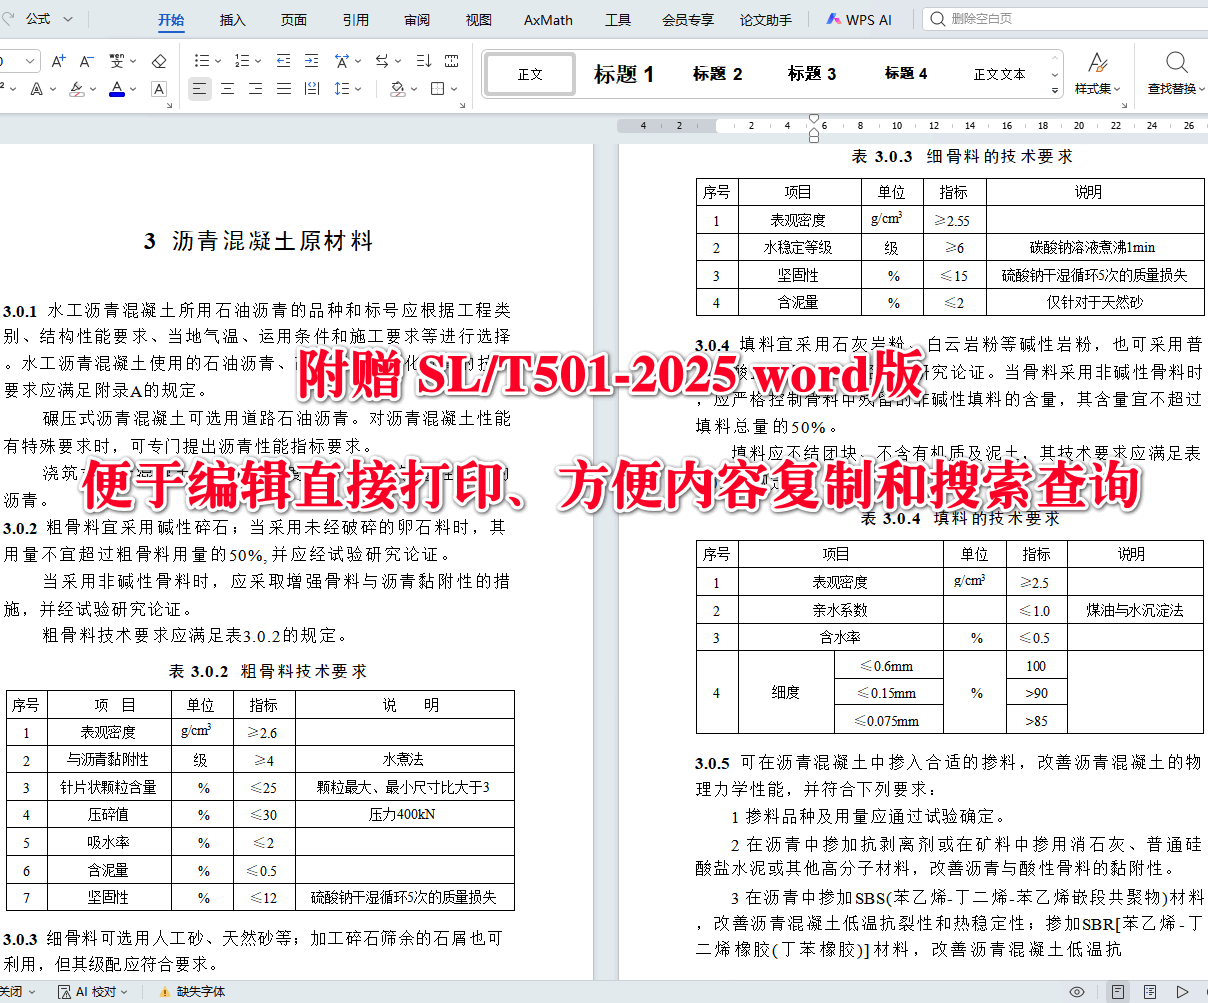Open the 插入 tab
This screenshot has height=1003, width=1208.
232,20
